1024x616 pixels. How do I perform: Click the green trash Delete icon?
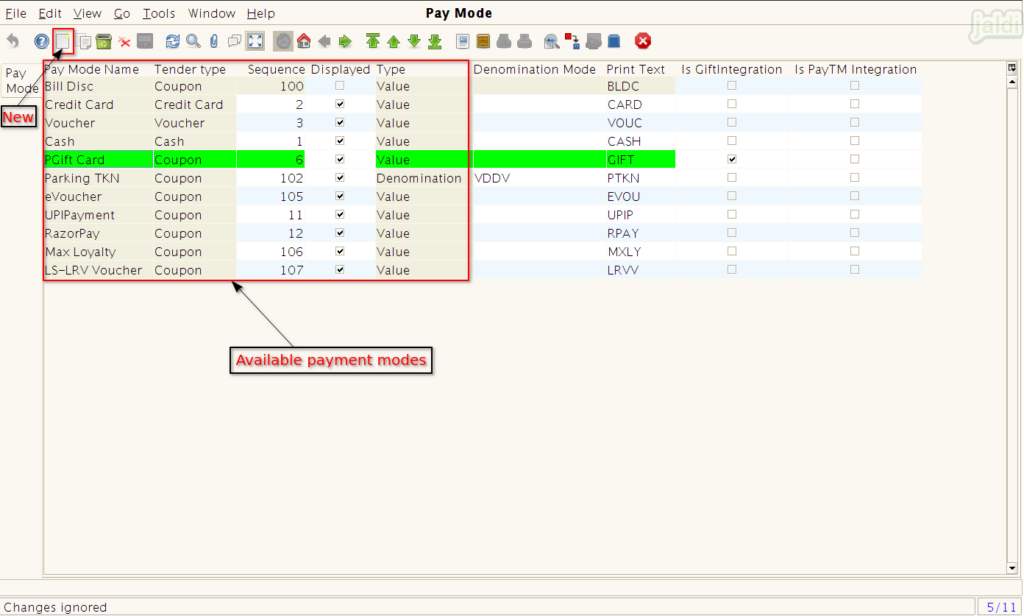click(x=104, y=42)
